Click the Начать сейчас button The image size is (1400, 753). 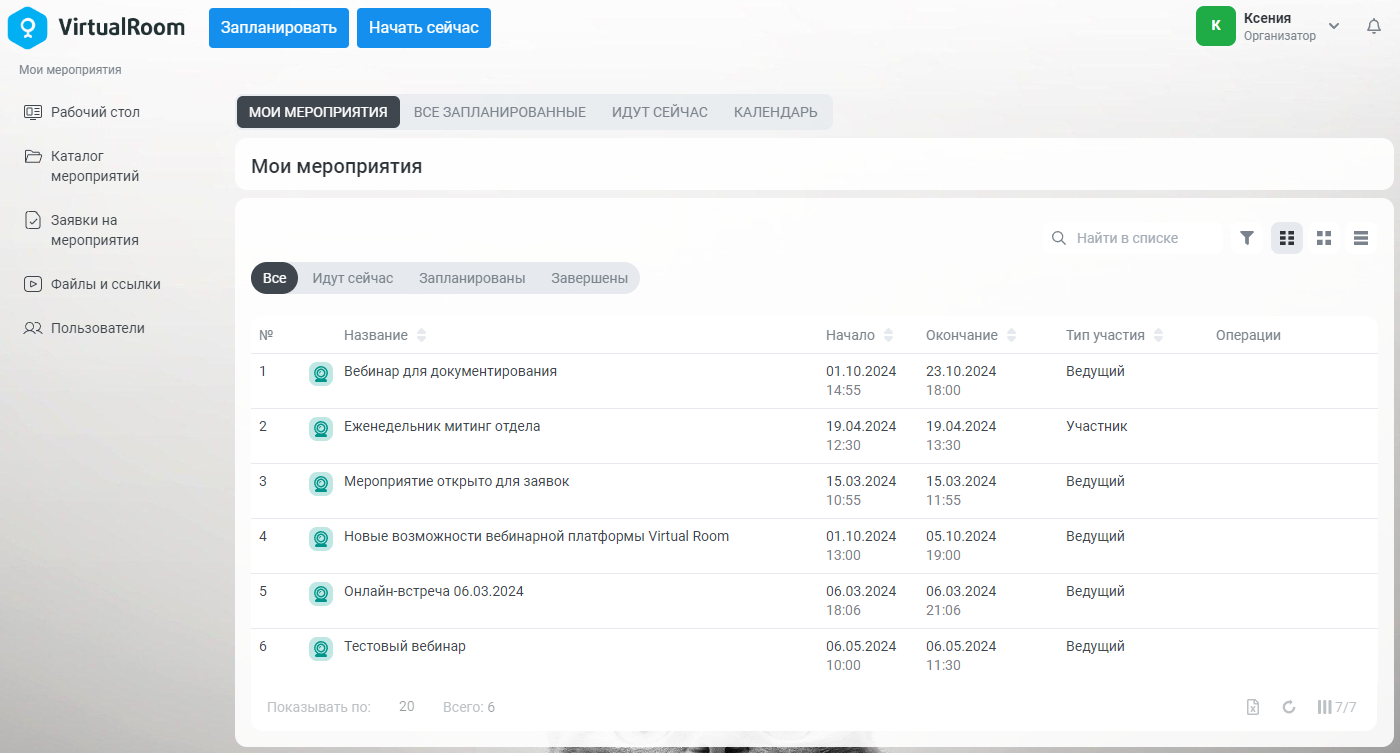[x=424, y=27]
